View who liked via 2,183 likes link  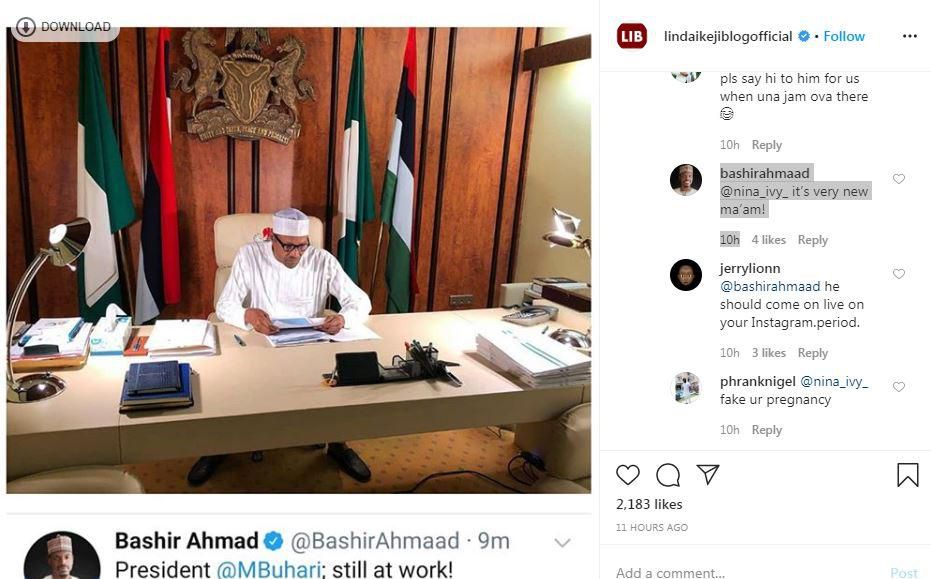pyautogui.click(x=649, y=504)
